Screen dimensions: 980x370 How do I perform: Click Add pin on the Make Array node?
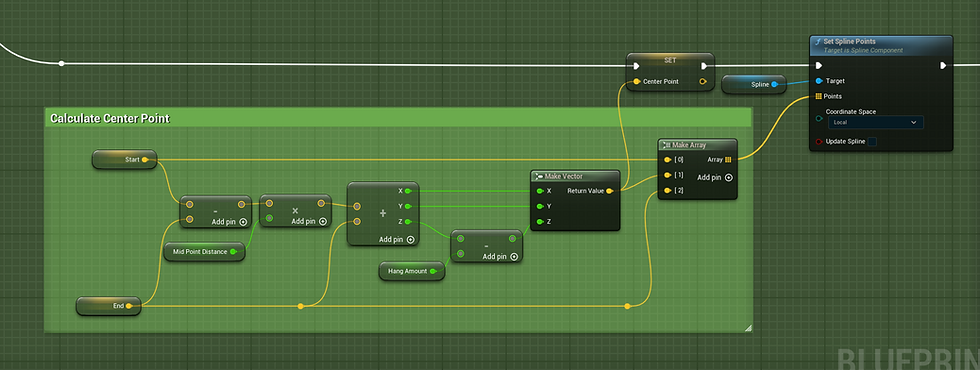click(714, 178)
